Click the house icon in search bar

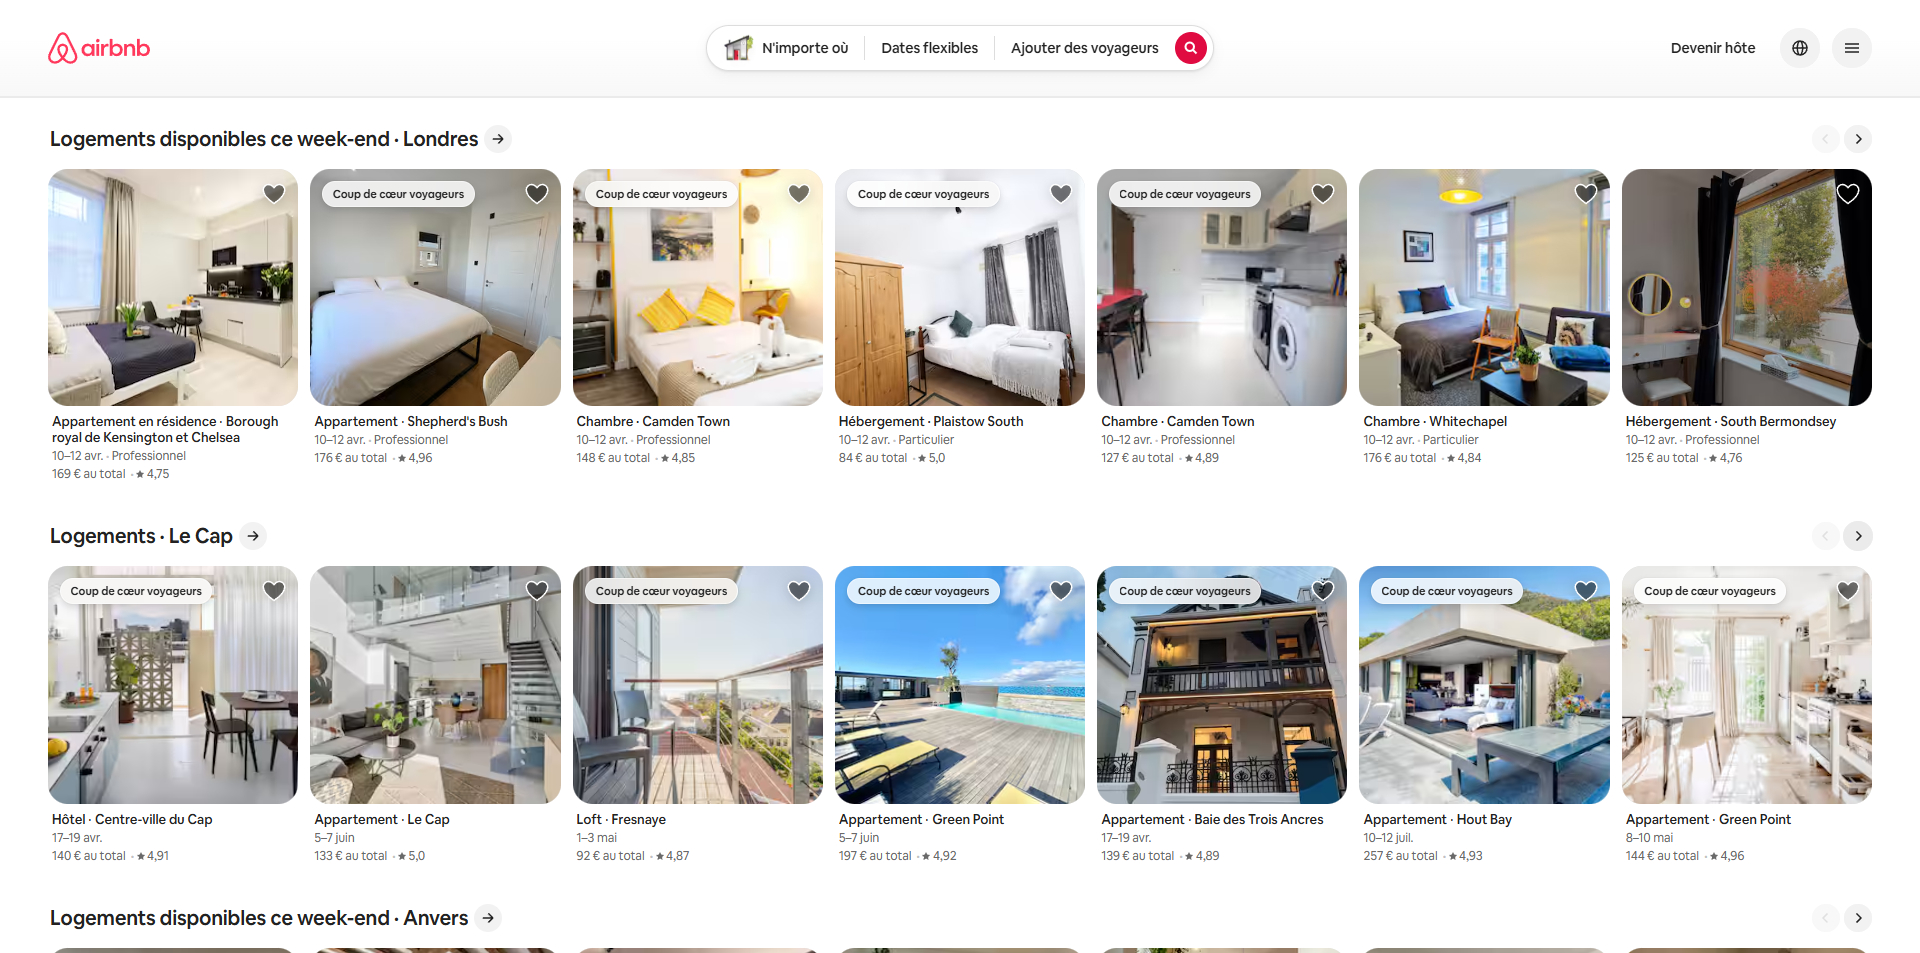[738, 48]
